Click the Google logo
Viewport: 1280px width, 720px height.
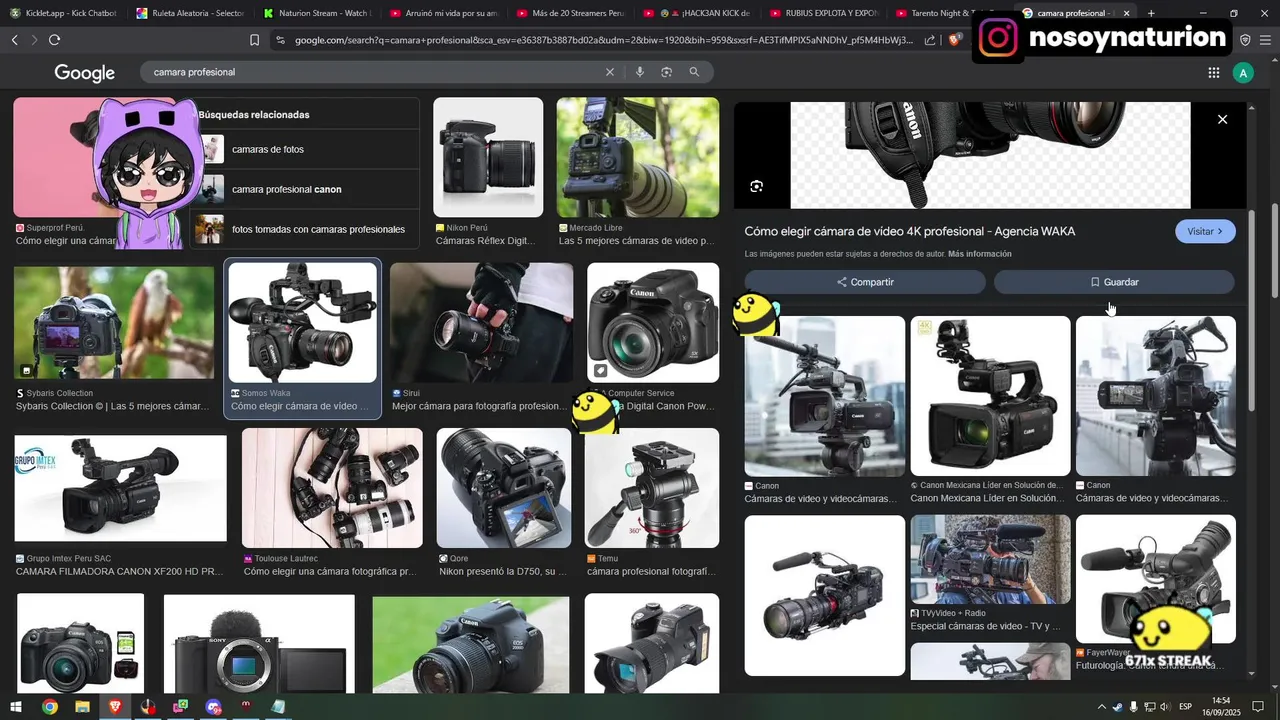coord(85,73)
